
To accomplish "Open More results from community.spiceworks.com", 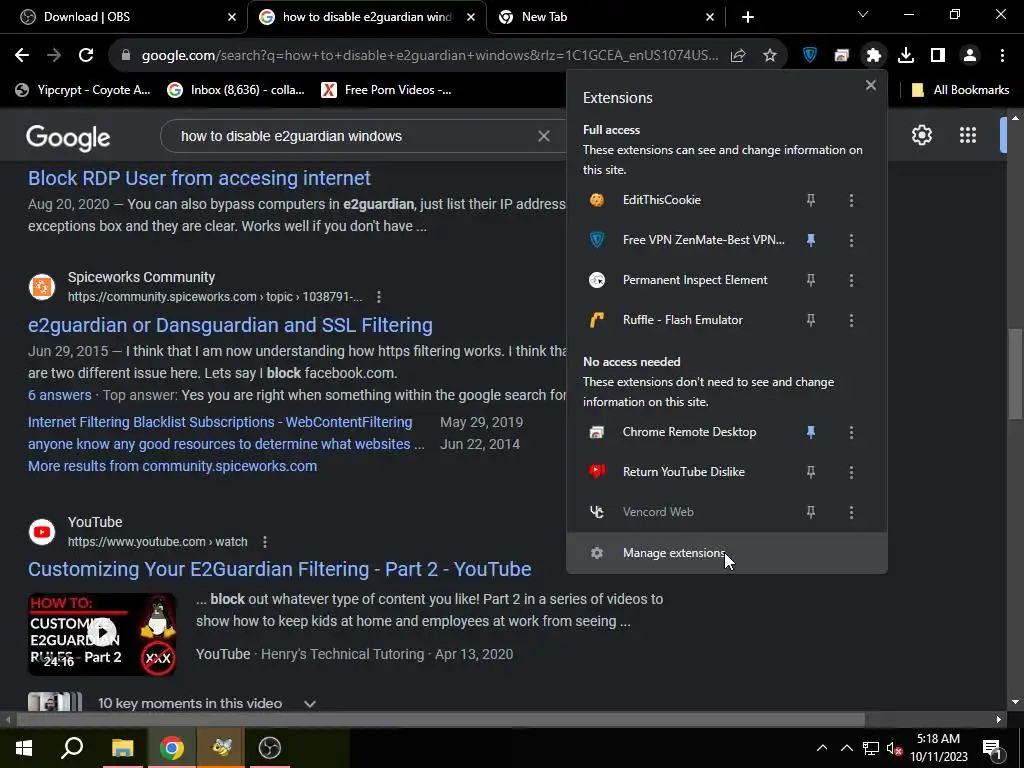I will coord(172,466).
